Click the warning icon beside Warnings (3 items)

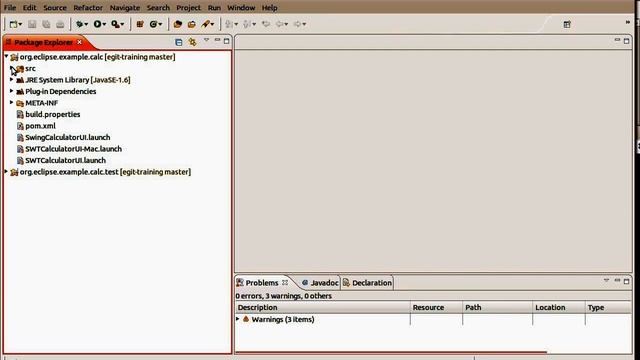246,319
